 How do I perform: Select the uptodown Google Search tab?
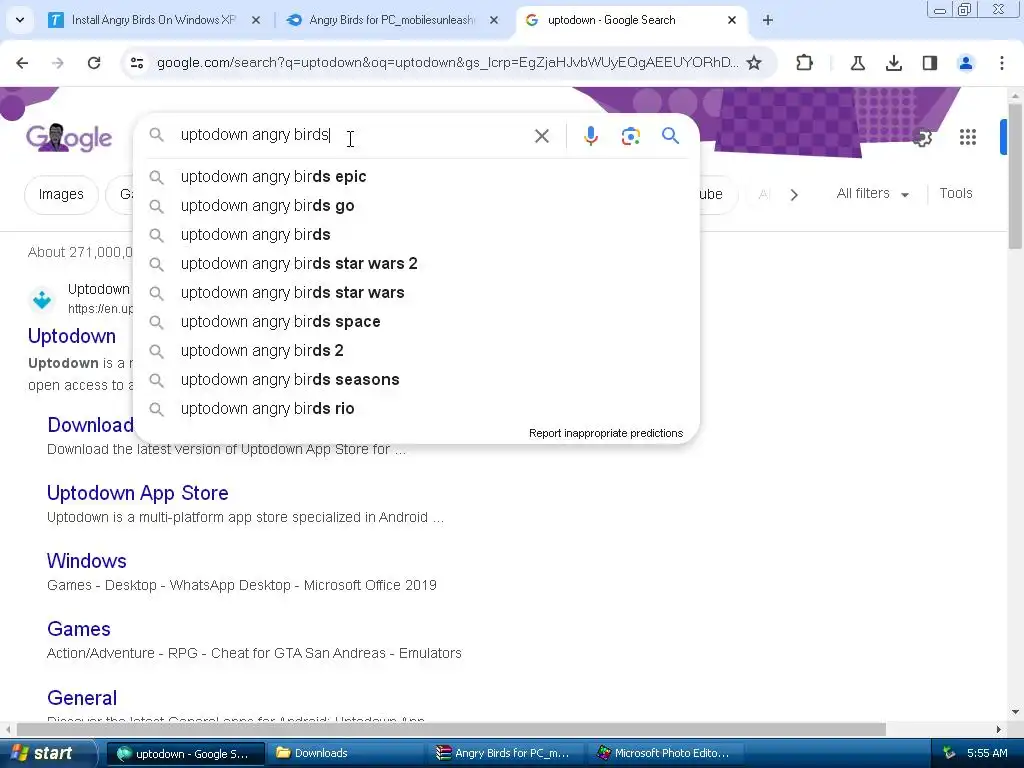point(630,20)
